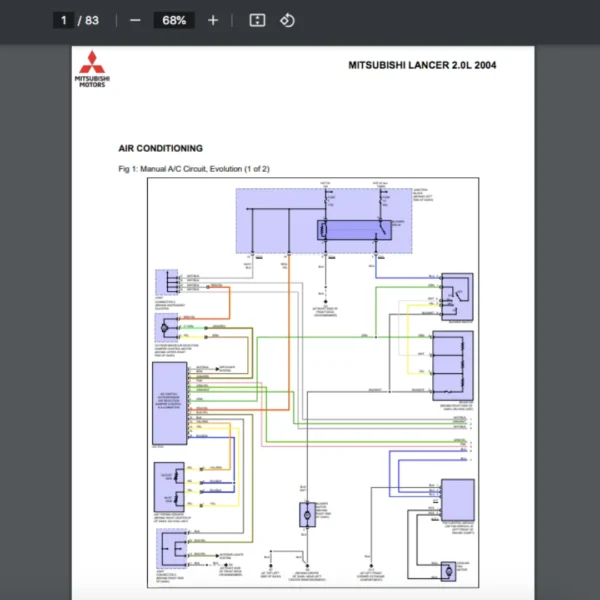Screen dimensions: 600x600
Task: Click the zoom in plus icon
Action: click(x=213, y=20)
